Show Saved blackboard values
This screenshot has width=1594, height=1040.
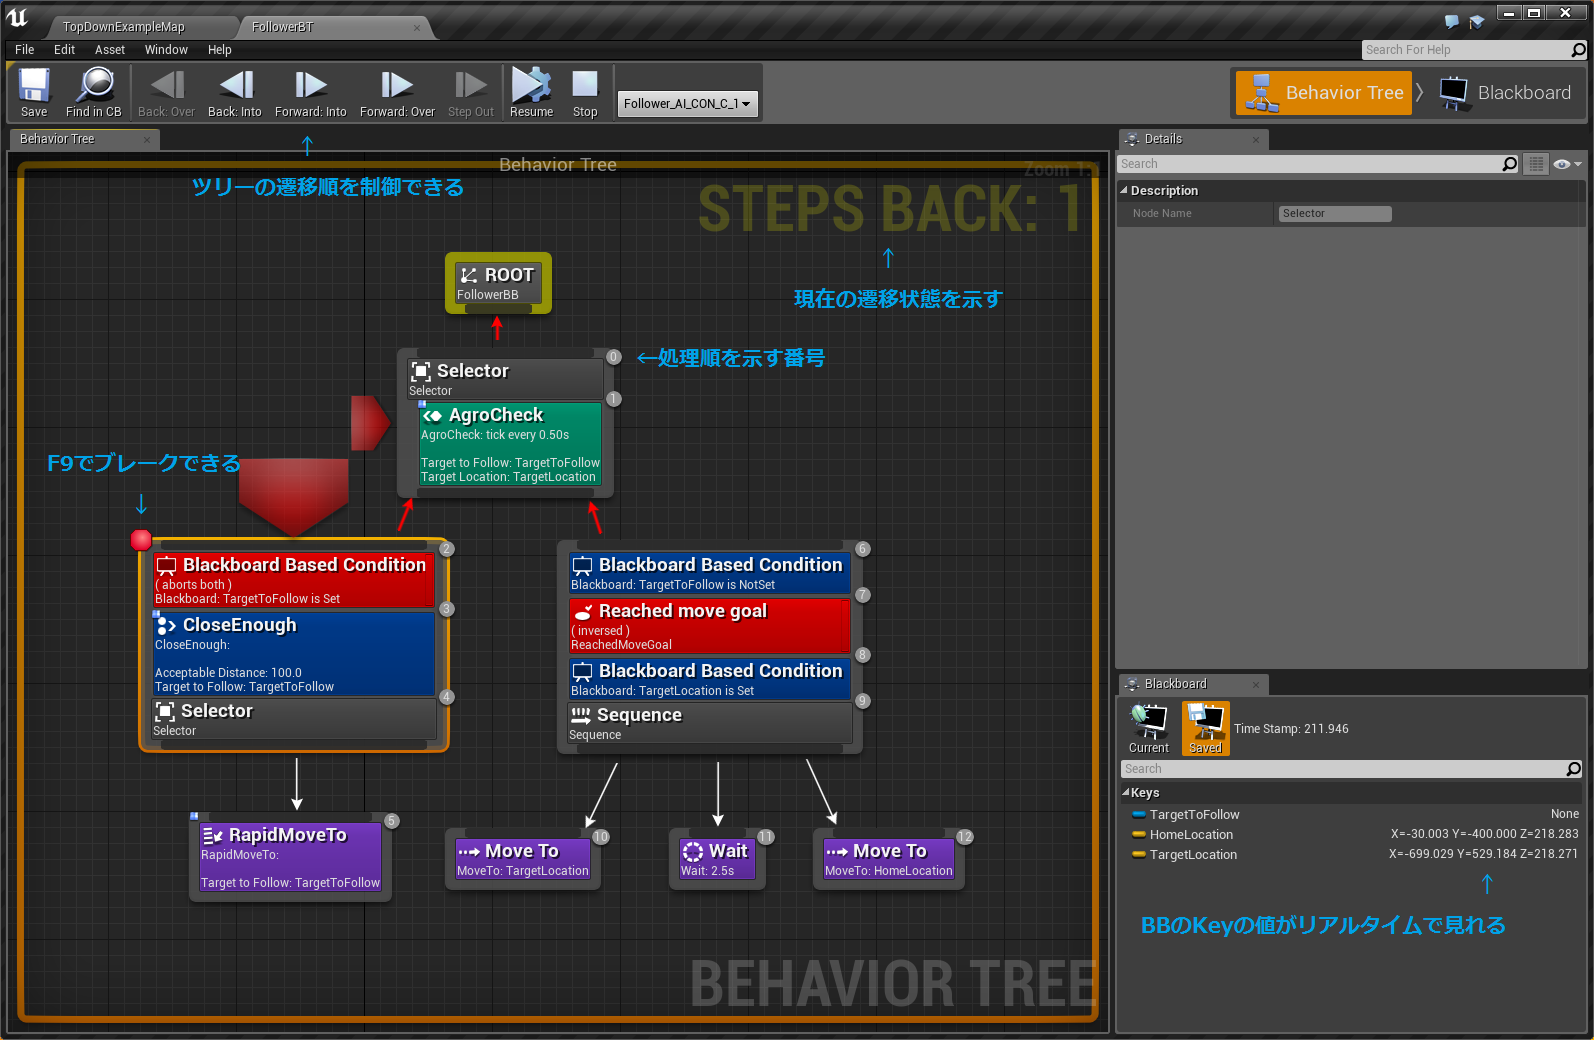[1205, 728]
